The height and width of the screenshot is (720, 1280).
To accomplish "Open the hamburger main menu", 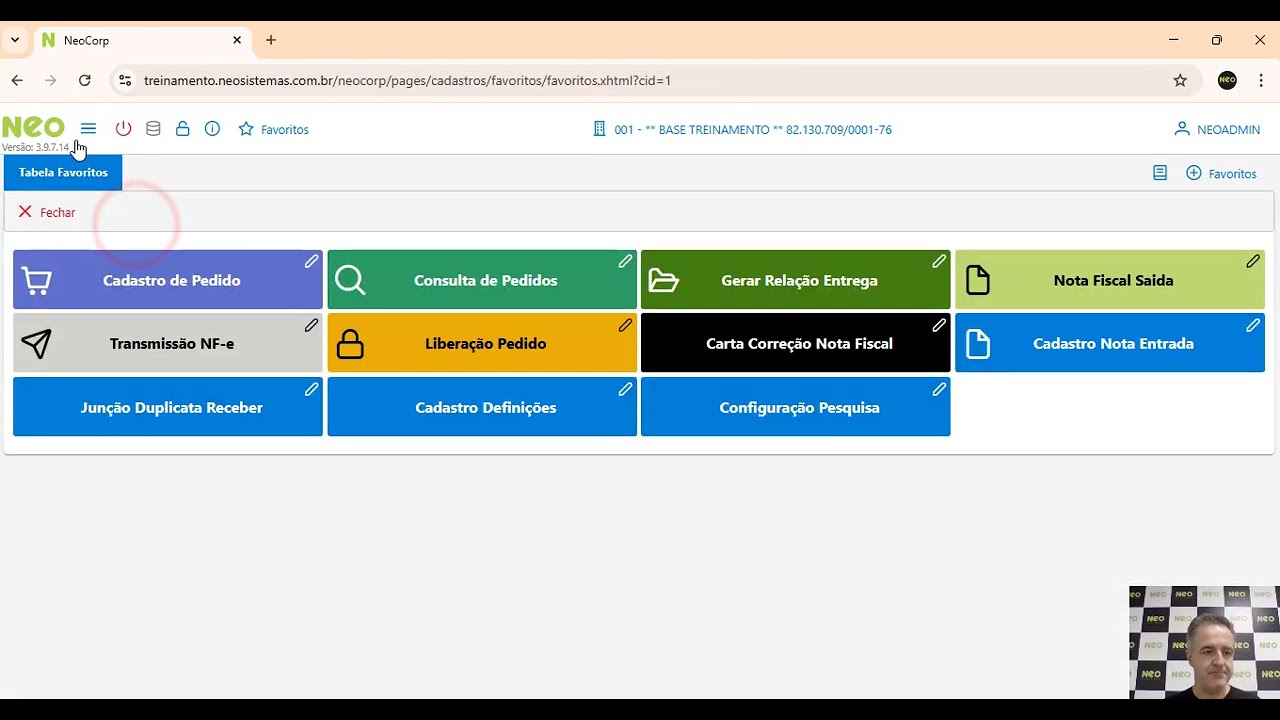I will click(x=88, y=129).
